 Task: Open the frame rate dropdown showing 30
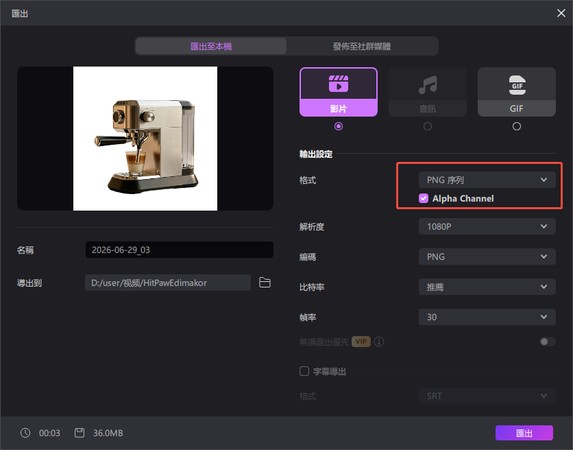point(487,317)
